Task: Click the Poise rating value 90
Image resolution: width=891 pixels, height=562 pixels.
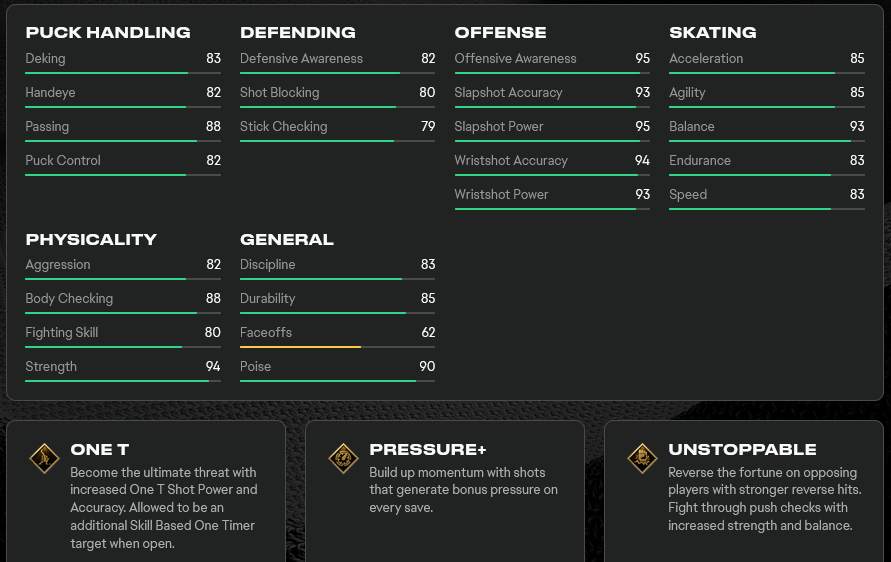Action: pyautogui.click(x=427, y=367)
